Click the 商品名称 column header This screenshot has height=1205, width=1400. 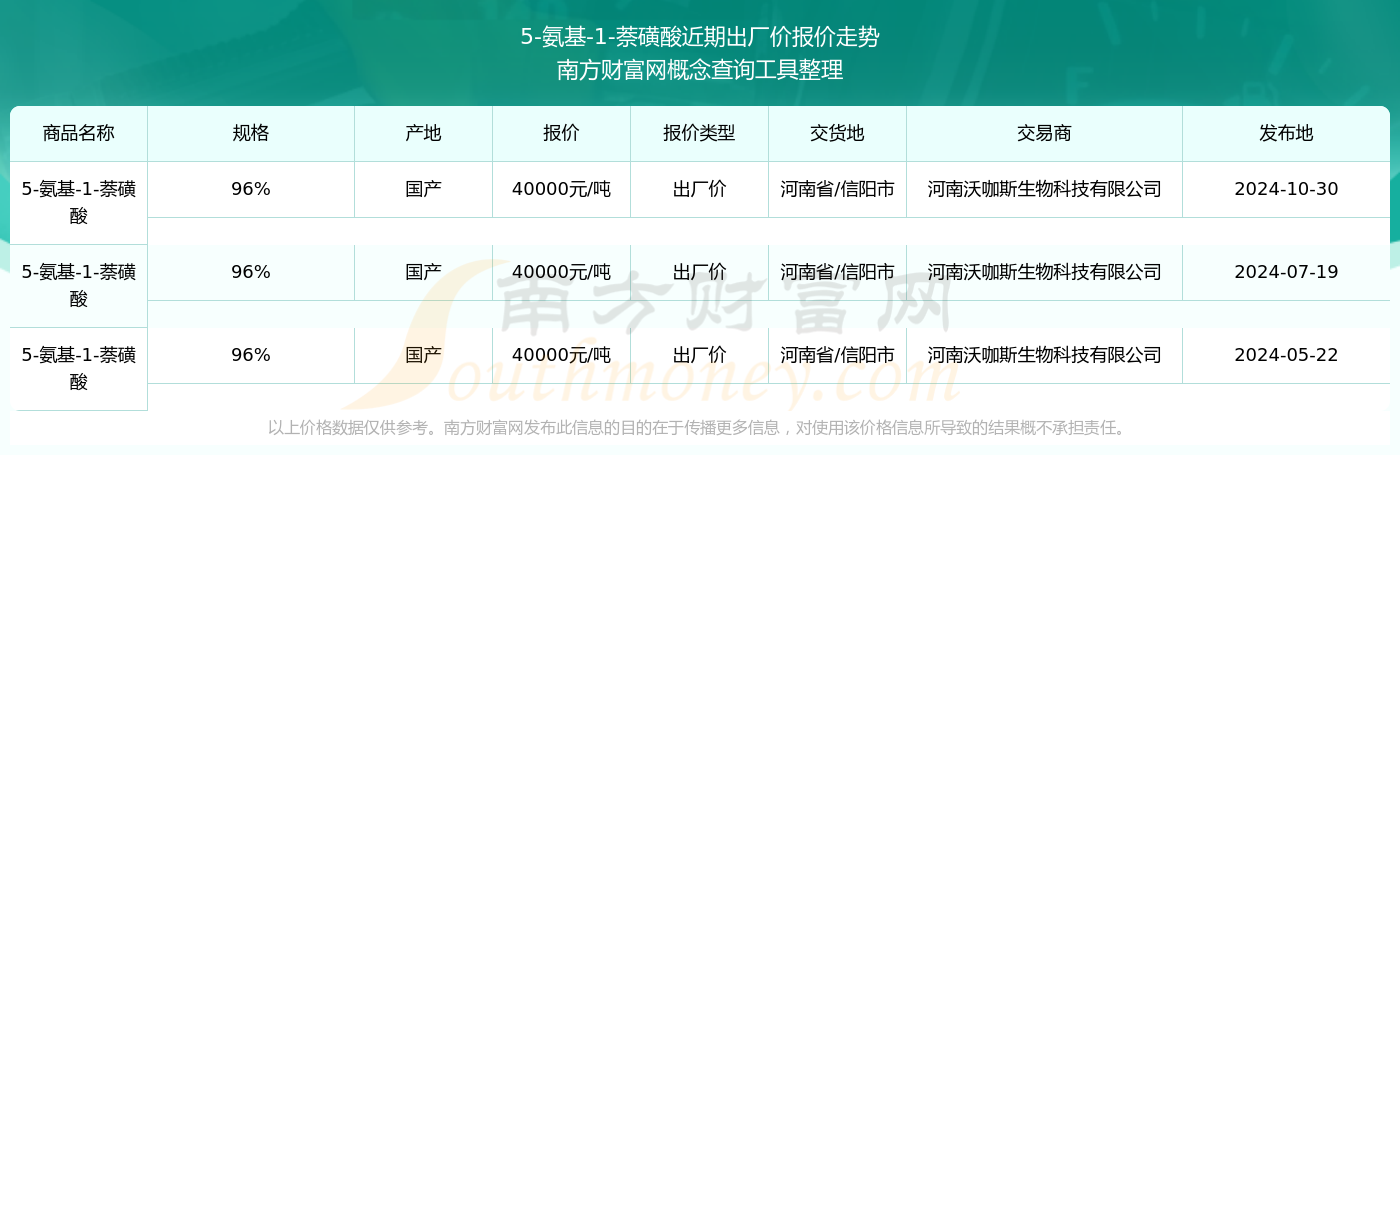click(79, 133)
